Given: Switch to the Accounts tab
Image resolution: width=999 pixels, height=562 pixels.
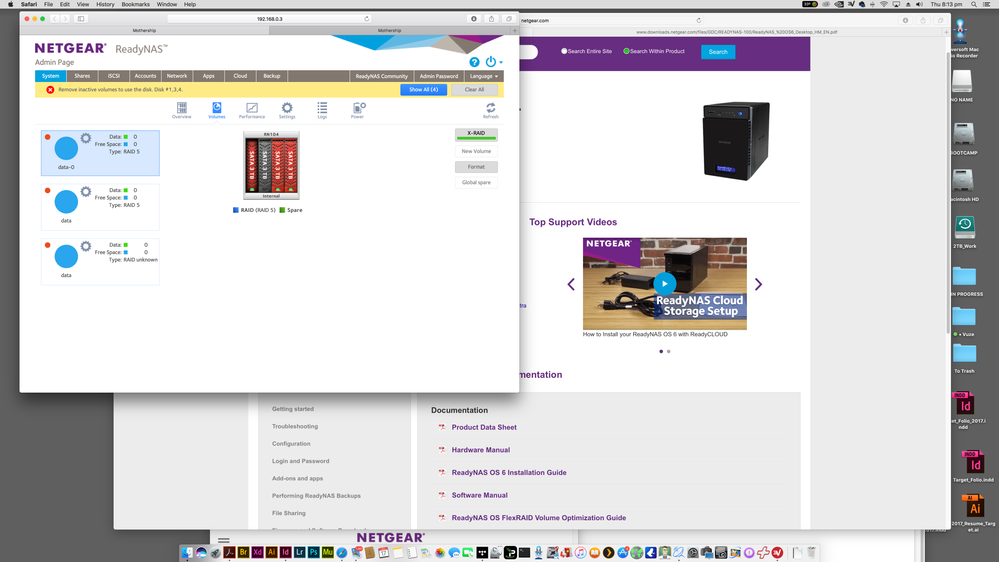Looking at the screenshot, I should pos(145,76).
